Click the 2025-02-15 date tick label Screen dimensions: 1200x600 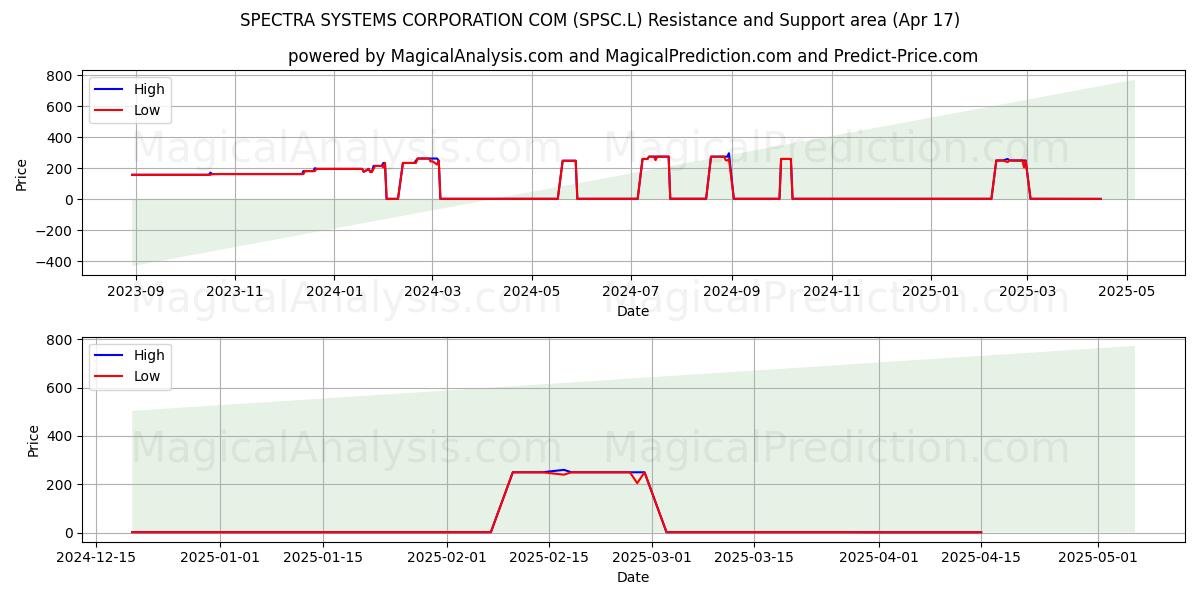[549, 557]
